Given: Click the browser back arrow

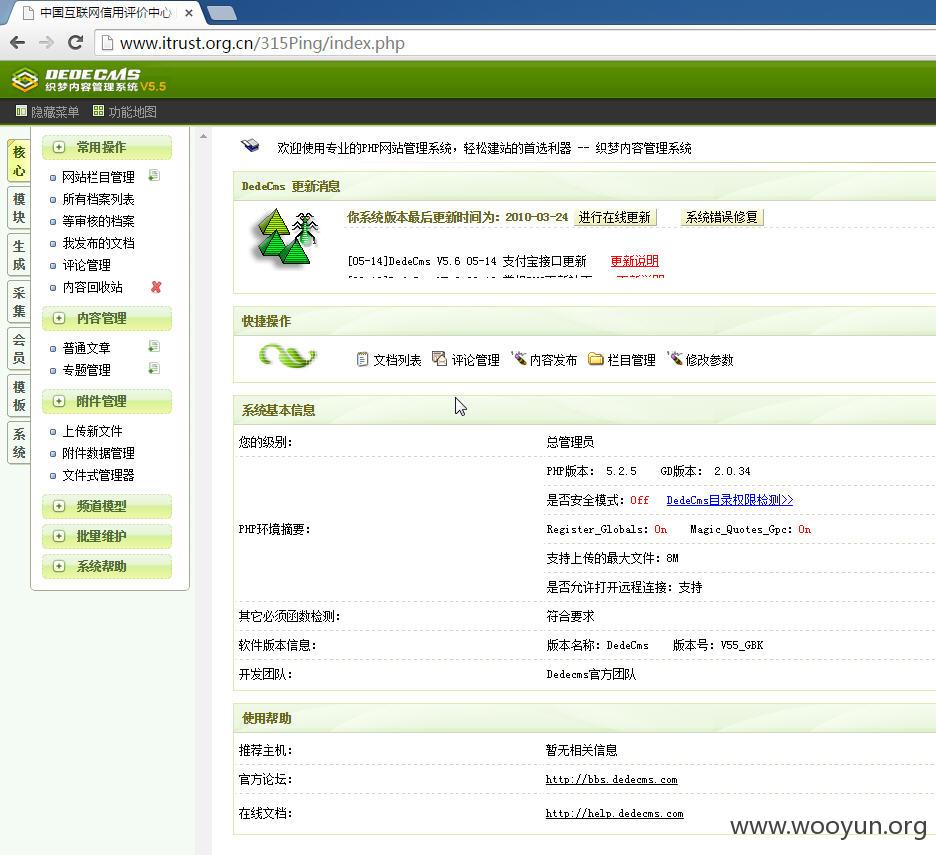Looking at the screenshot, I should pyautogui.click(x=18, y=42).
